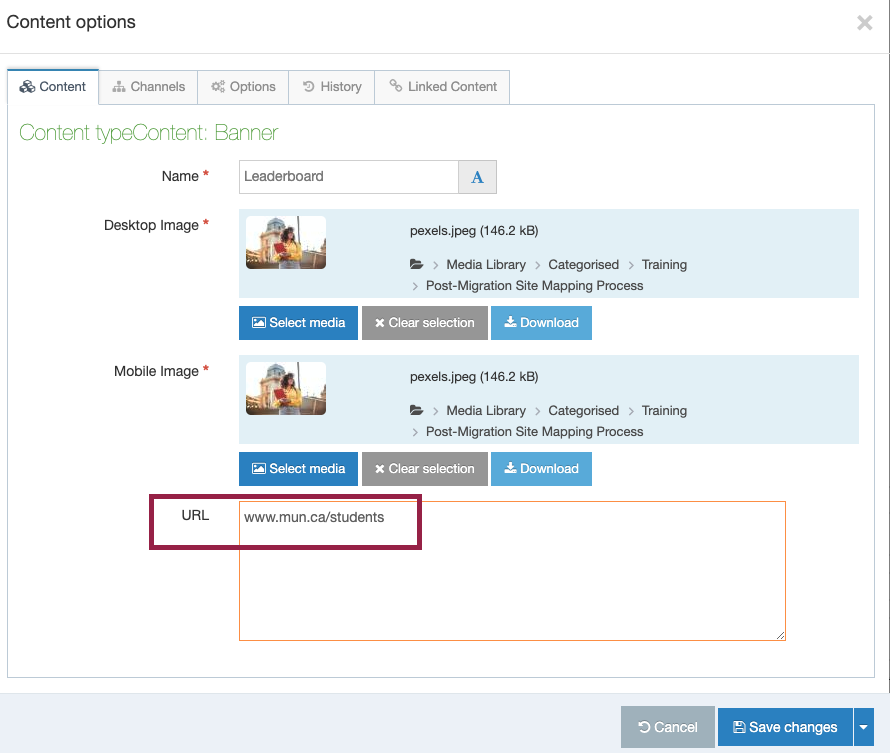The image size is (890, 753).
Task: Clear selection for Desktop Image
Action: pos(425,323)
